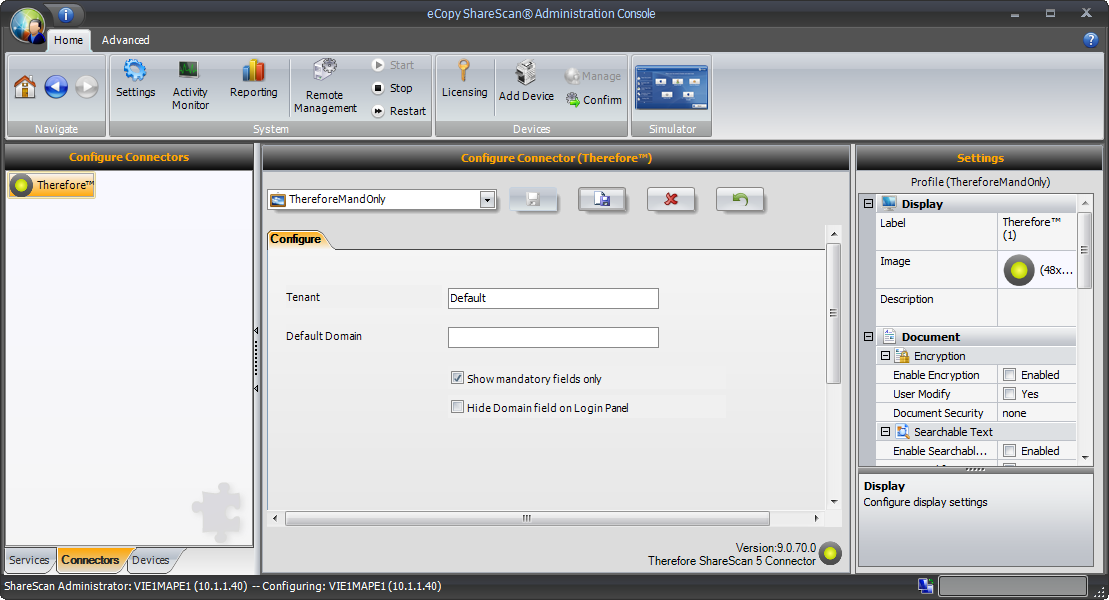Enable Hide Domain field on Login Panel
The height and width of the screenshot is (600, 1109).
point(457,407)
